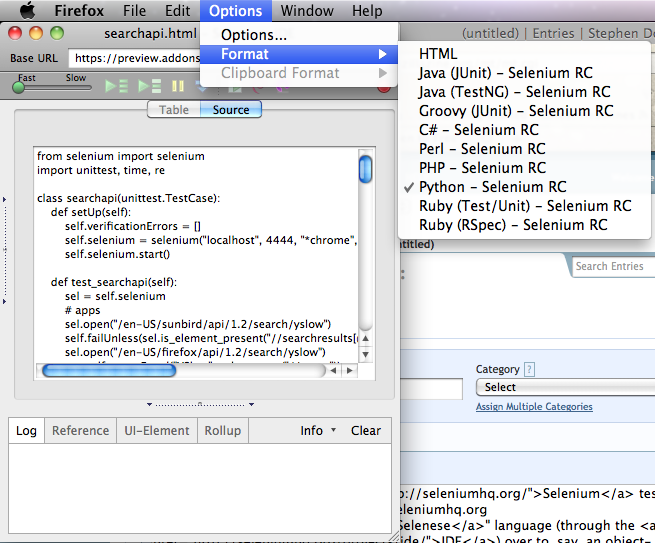Click the horizontal scroll right arrow
The height and width of the screenshot is (543, 655).
click(350, 370)
